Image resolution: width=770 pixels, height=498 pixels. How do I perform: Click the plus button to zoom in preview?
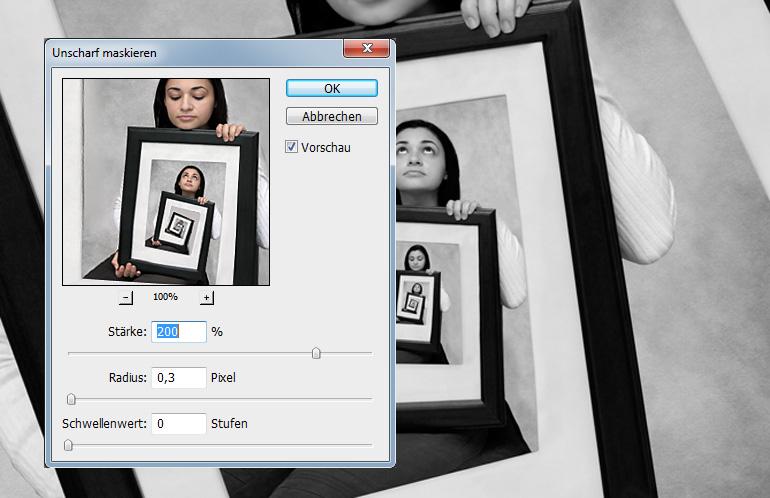(x=207, y=298)
